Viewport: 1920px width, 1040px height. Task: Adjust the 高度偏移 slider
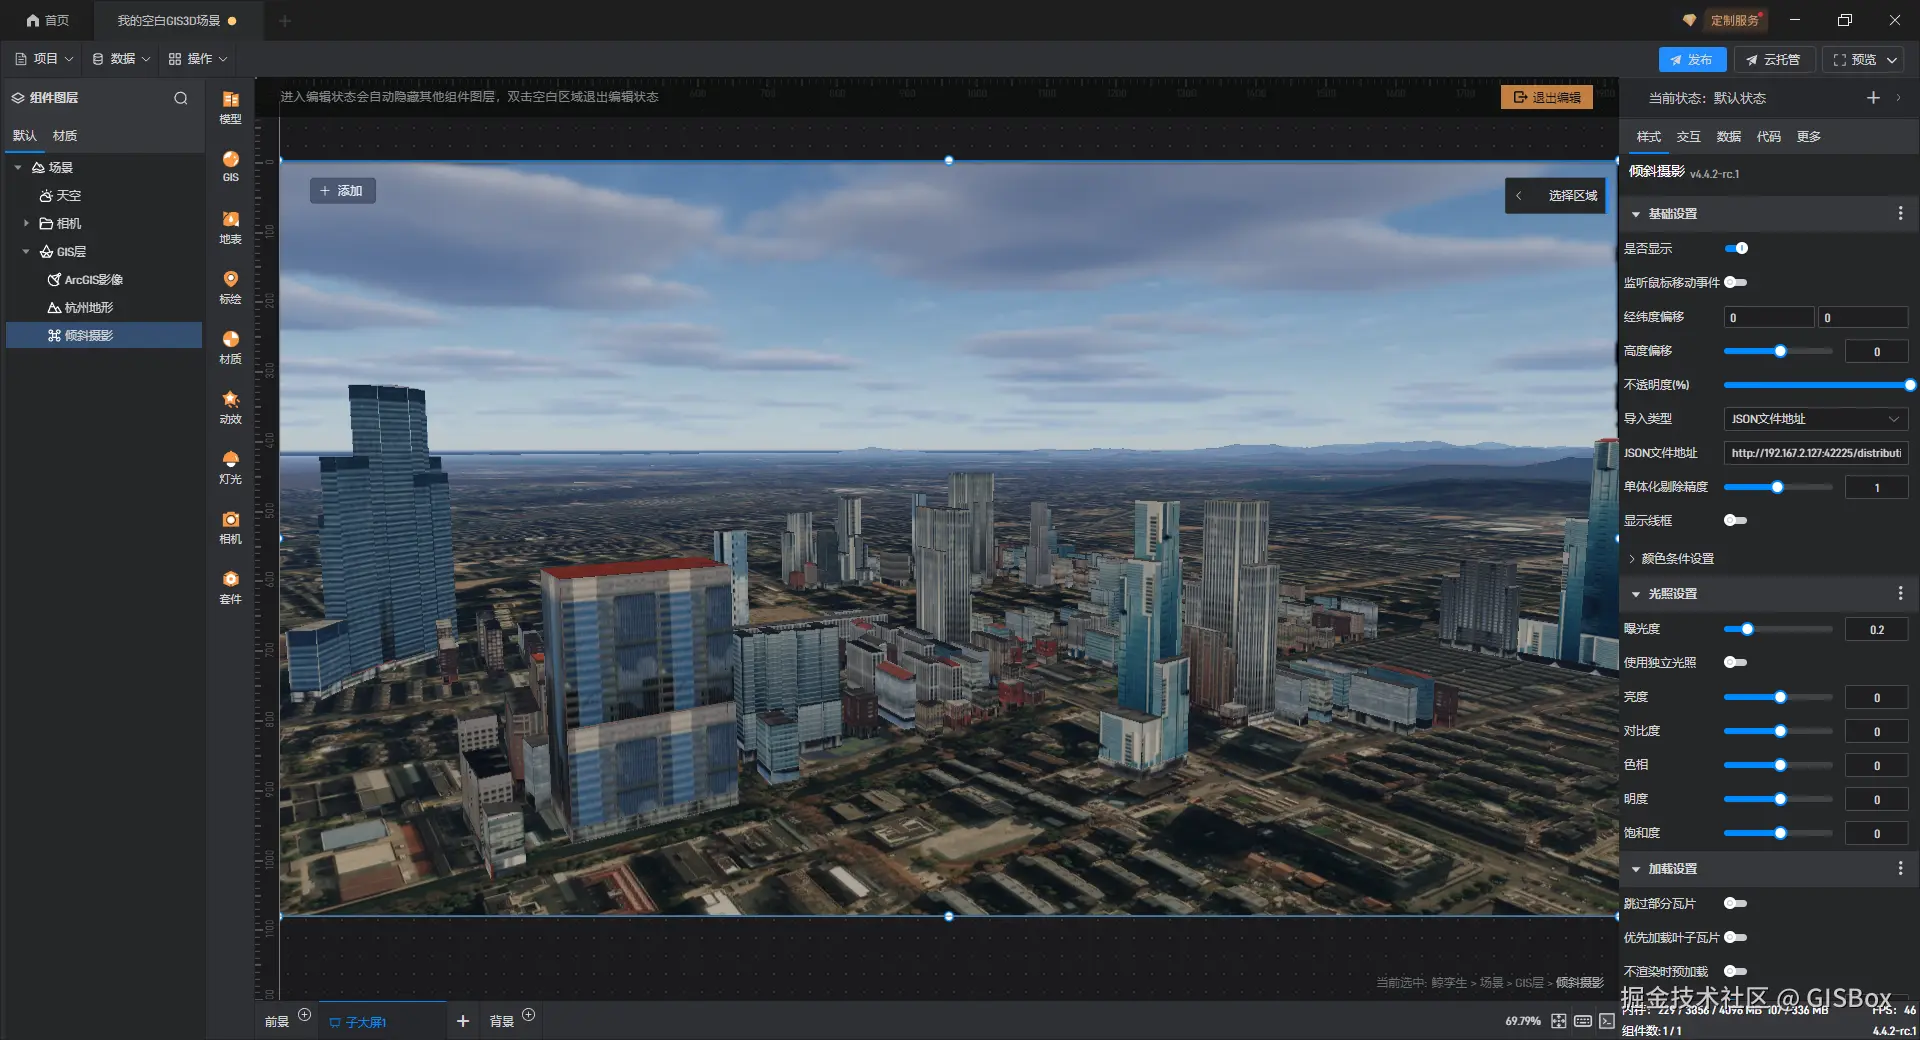click(1778, 351)
